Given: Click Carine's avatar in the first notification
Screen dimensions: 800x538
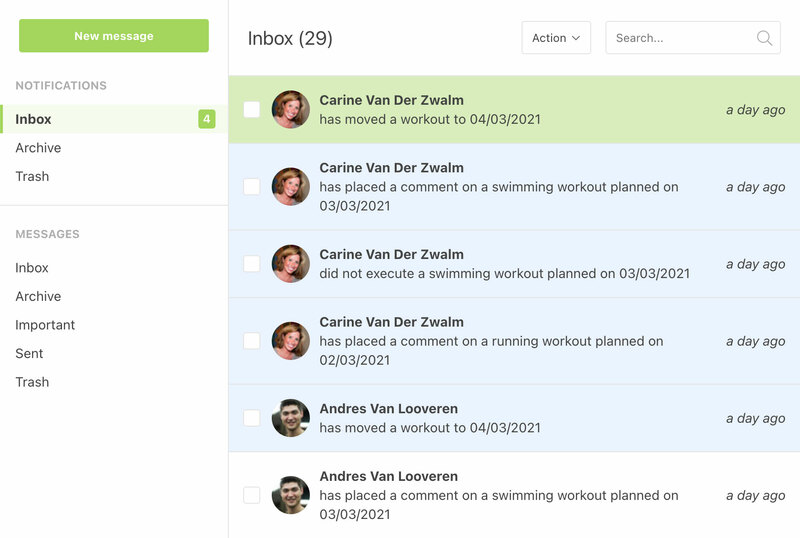Looking at the screenshot, I should (290, 110).
